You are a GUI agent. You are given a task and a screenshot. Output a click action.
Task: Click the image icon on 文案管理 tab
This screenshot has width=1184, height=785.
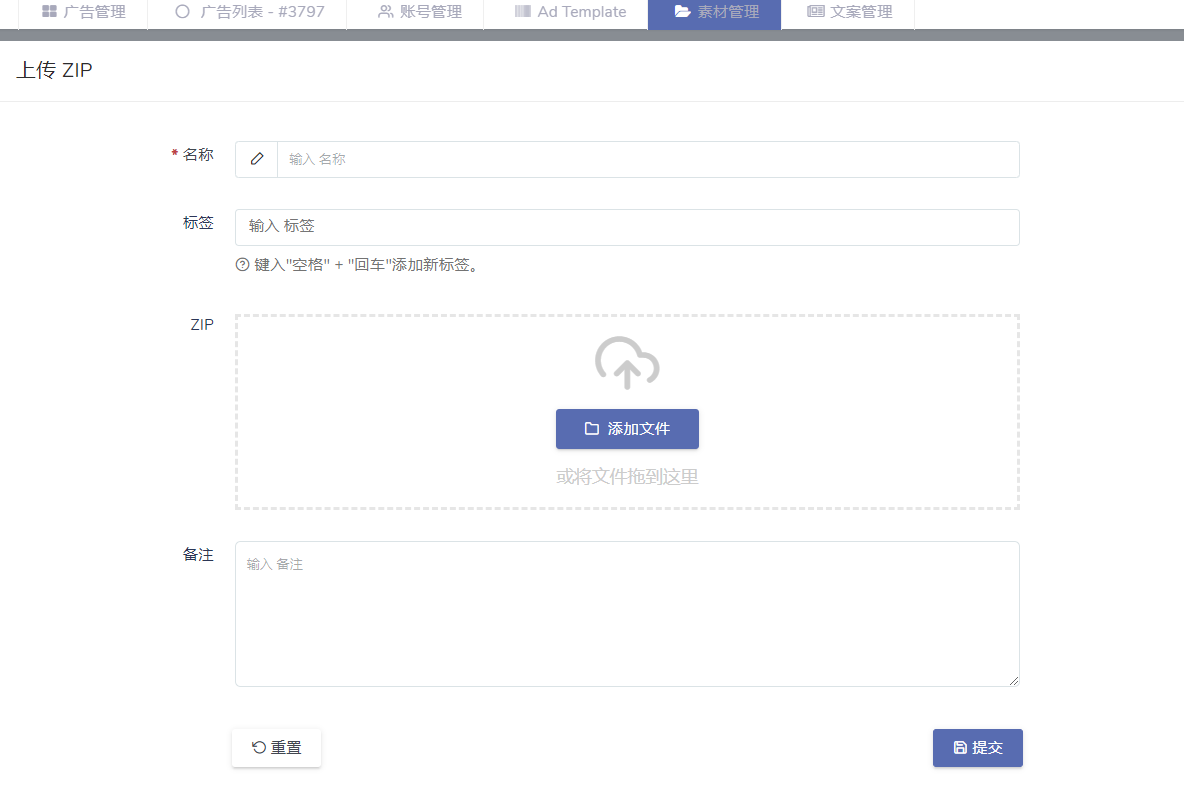[815, 12]
